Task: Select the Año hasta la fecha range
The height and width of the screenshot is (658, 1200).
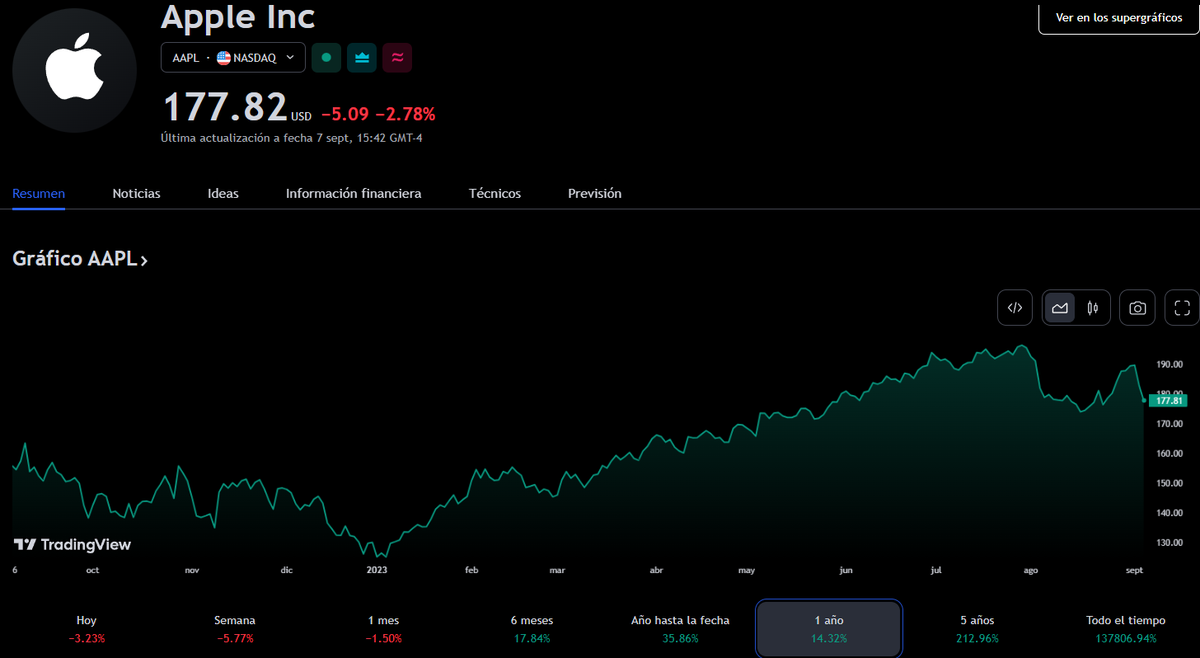Action: click(680, 629)
